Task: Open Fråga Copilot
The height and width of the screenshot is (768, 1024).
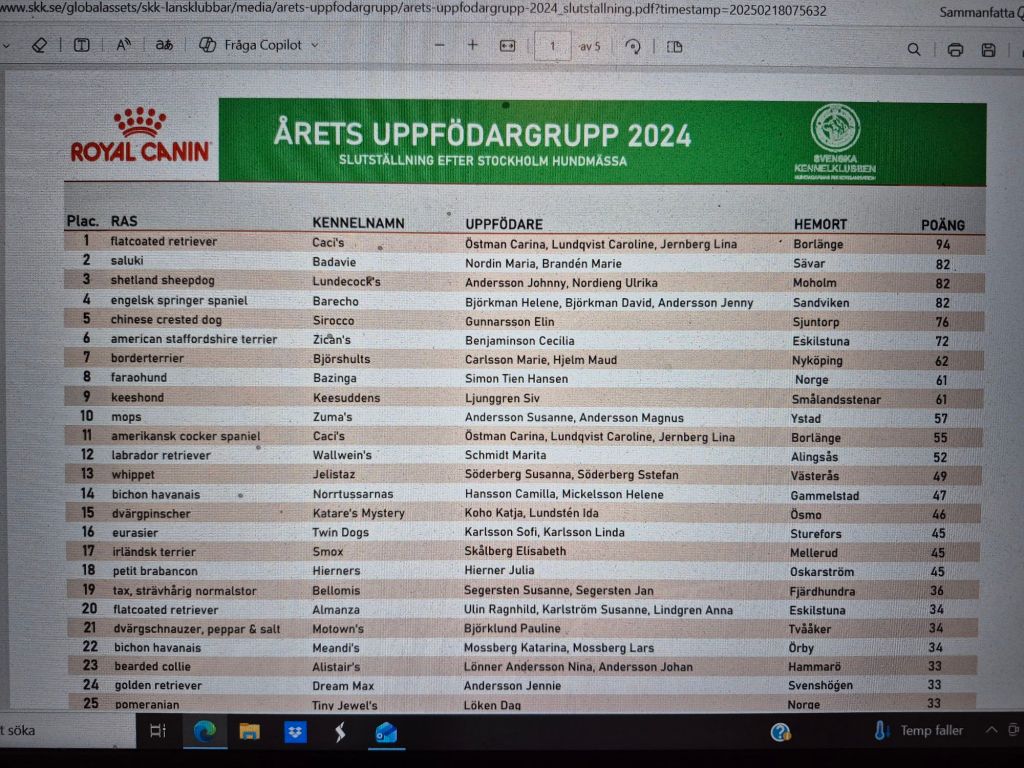Action: pos(249,46)
